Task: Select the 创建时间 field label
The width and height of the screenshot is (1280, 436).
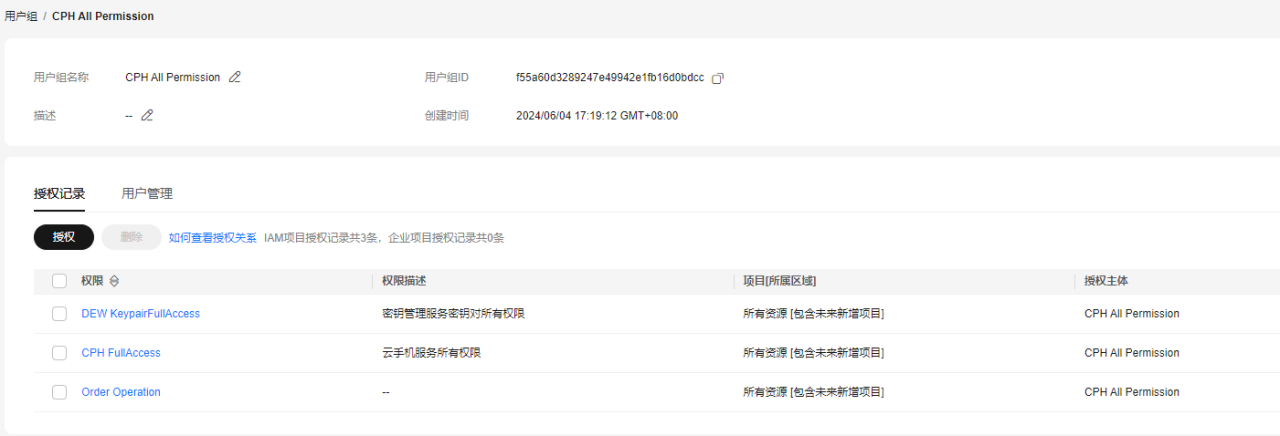Action: pos(446,116)
